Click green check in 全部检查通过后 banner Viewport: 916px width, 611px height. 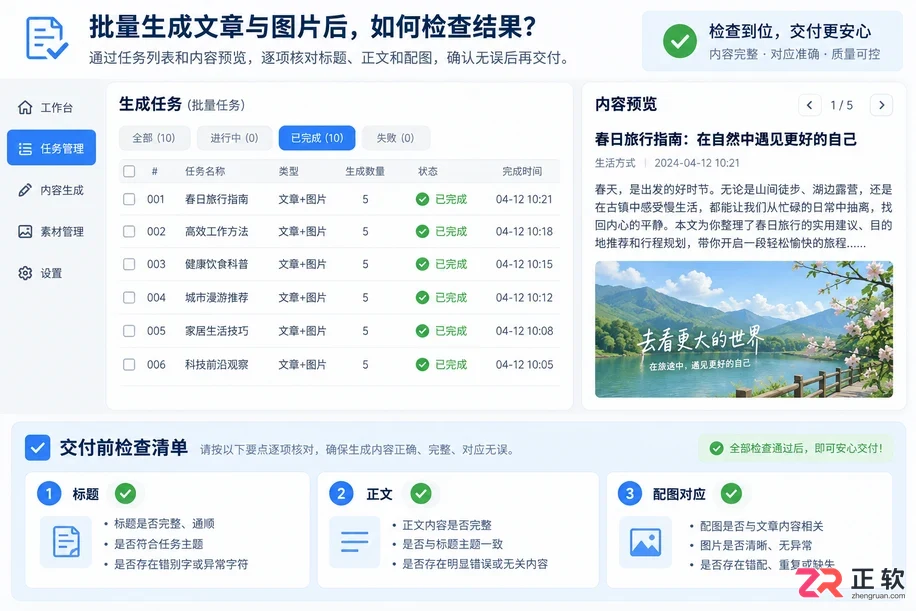click(716, 448)
